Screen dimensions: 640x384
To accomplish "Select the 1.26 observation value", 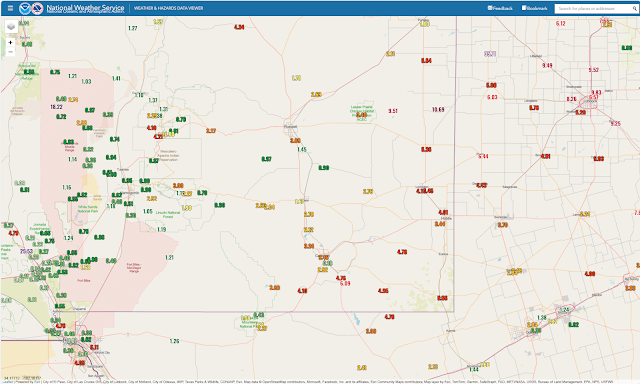I will (x=174, y=341).
